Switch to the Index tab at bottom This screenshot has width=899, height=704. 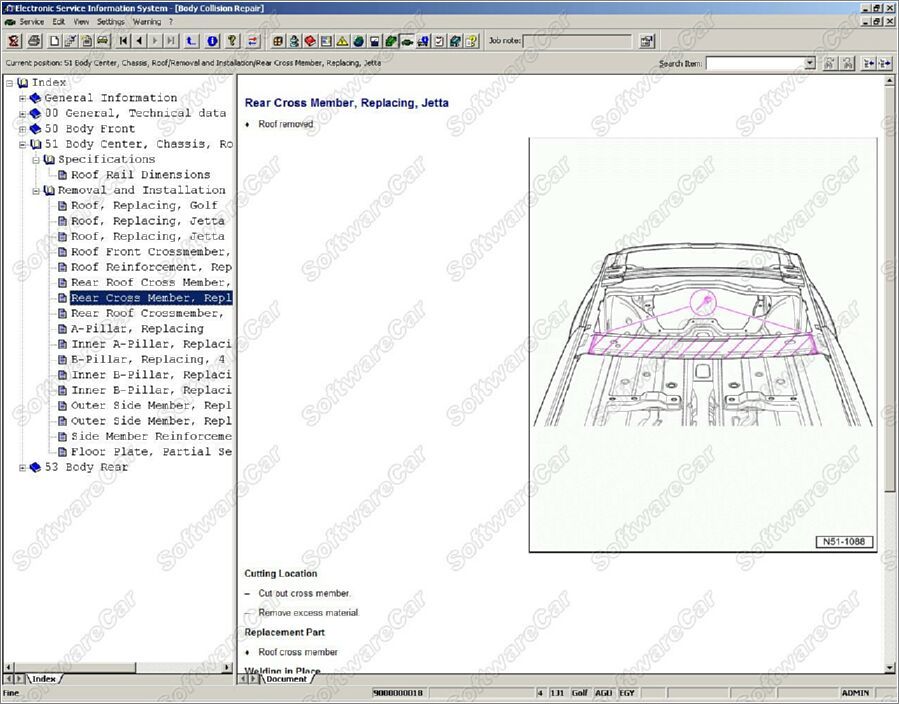[42, 679]
